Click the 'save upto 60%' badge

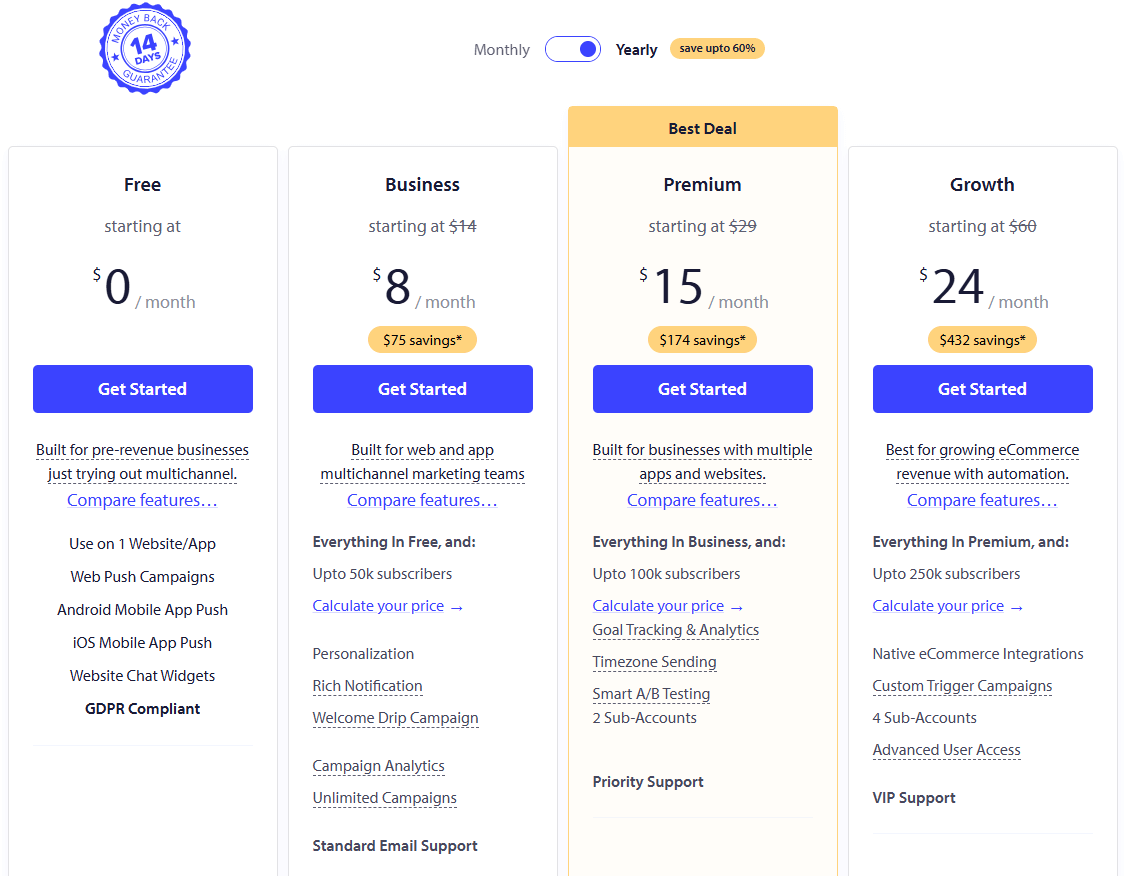[717, 48]
